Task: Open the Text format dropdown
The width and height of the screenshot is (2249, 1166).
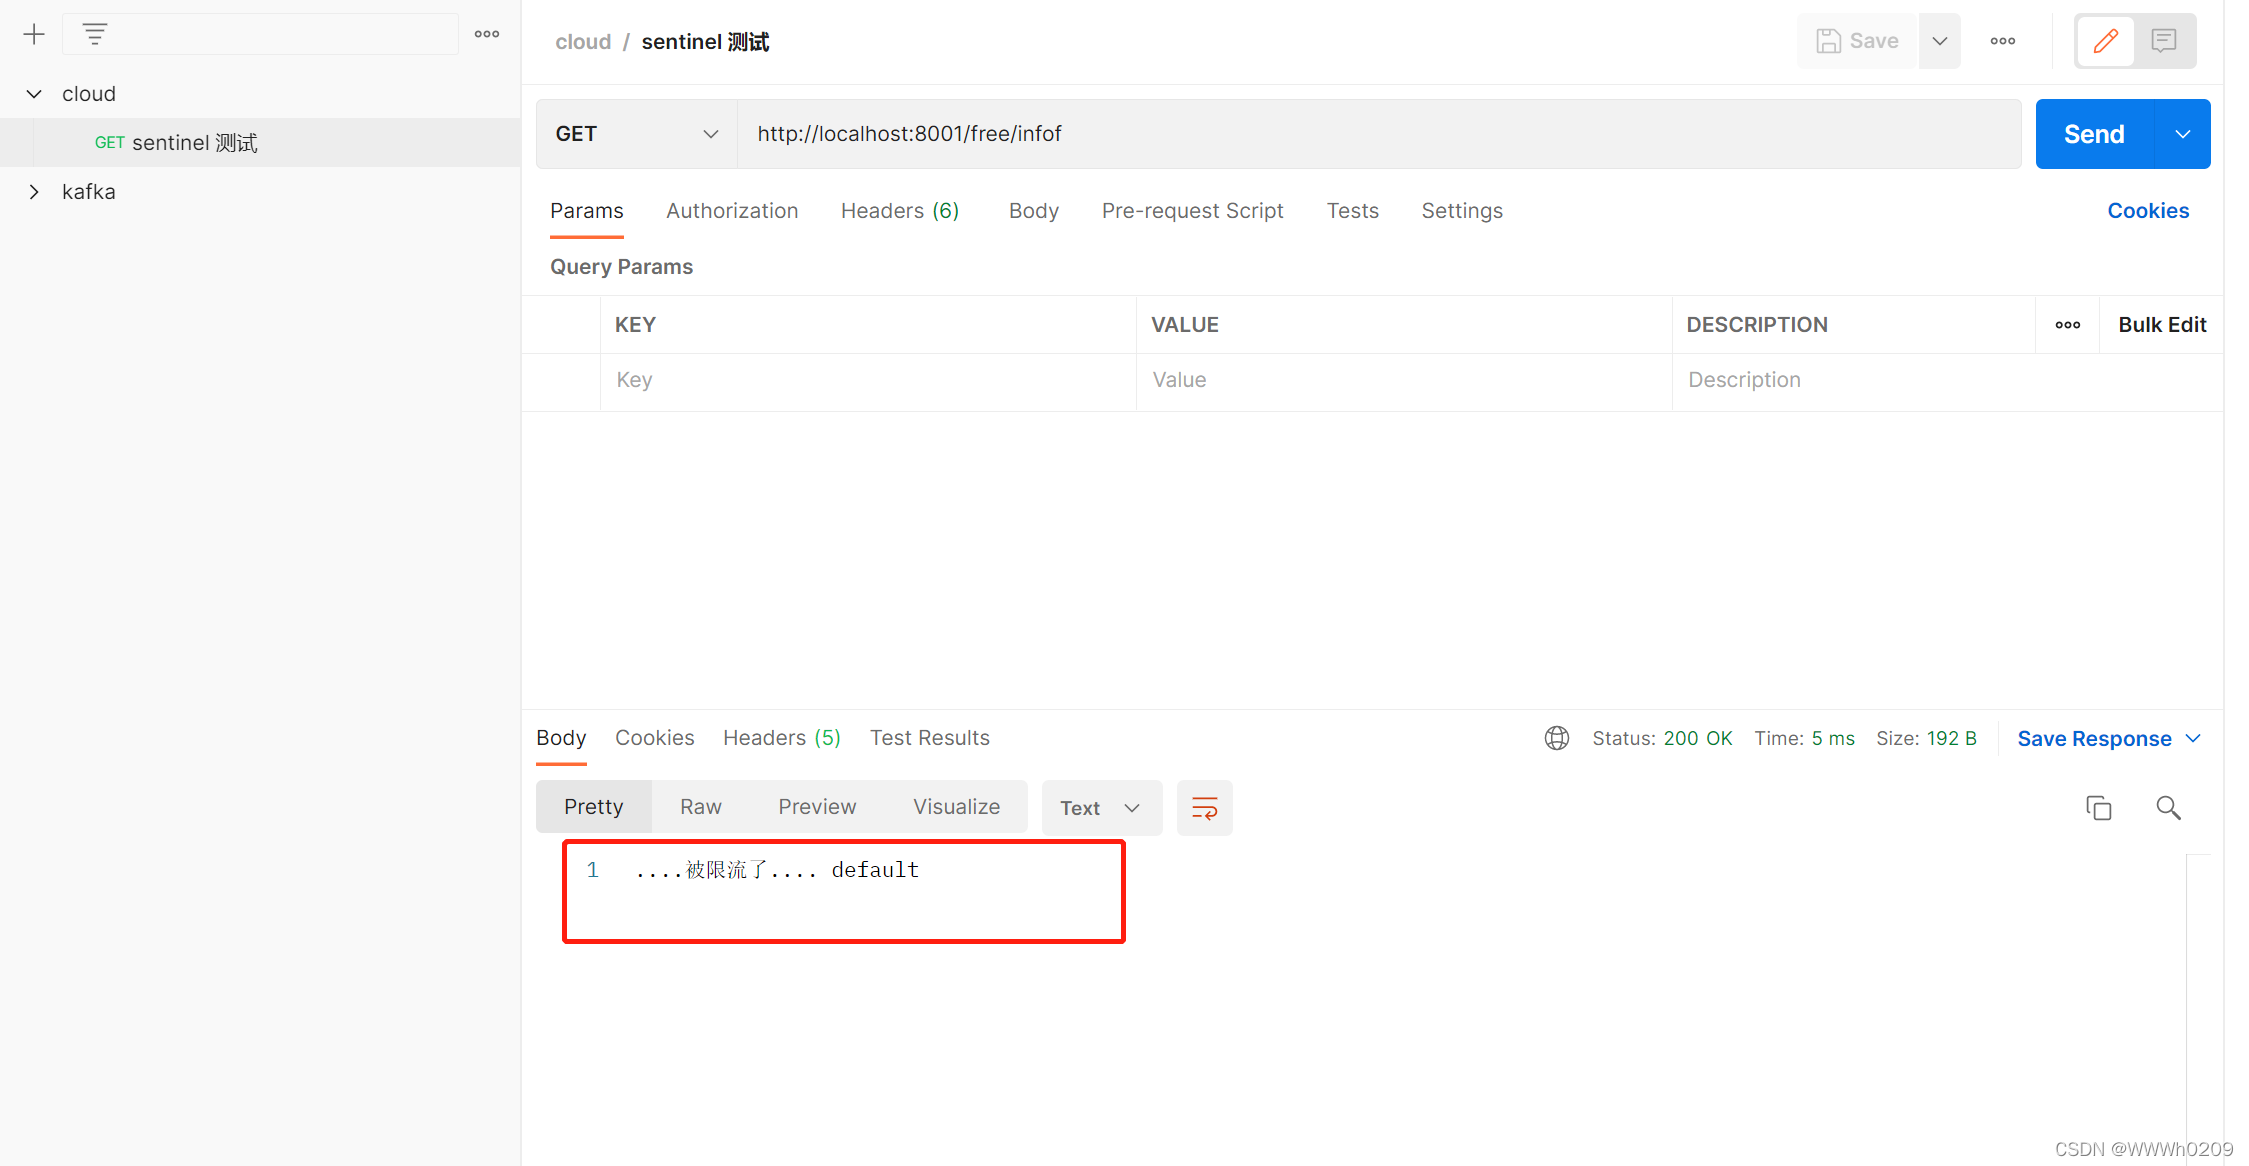Action: (1100, 808)
